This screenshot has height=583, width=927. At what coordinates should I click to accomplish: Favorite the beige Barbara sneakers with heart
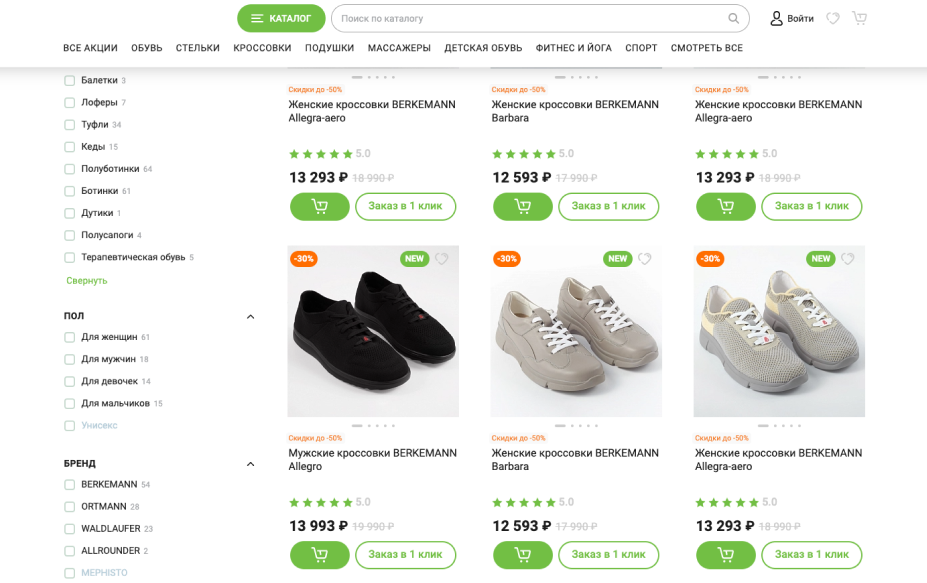(644, 258)
